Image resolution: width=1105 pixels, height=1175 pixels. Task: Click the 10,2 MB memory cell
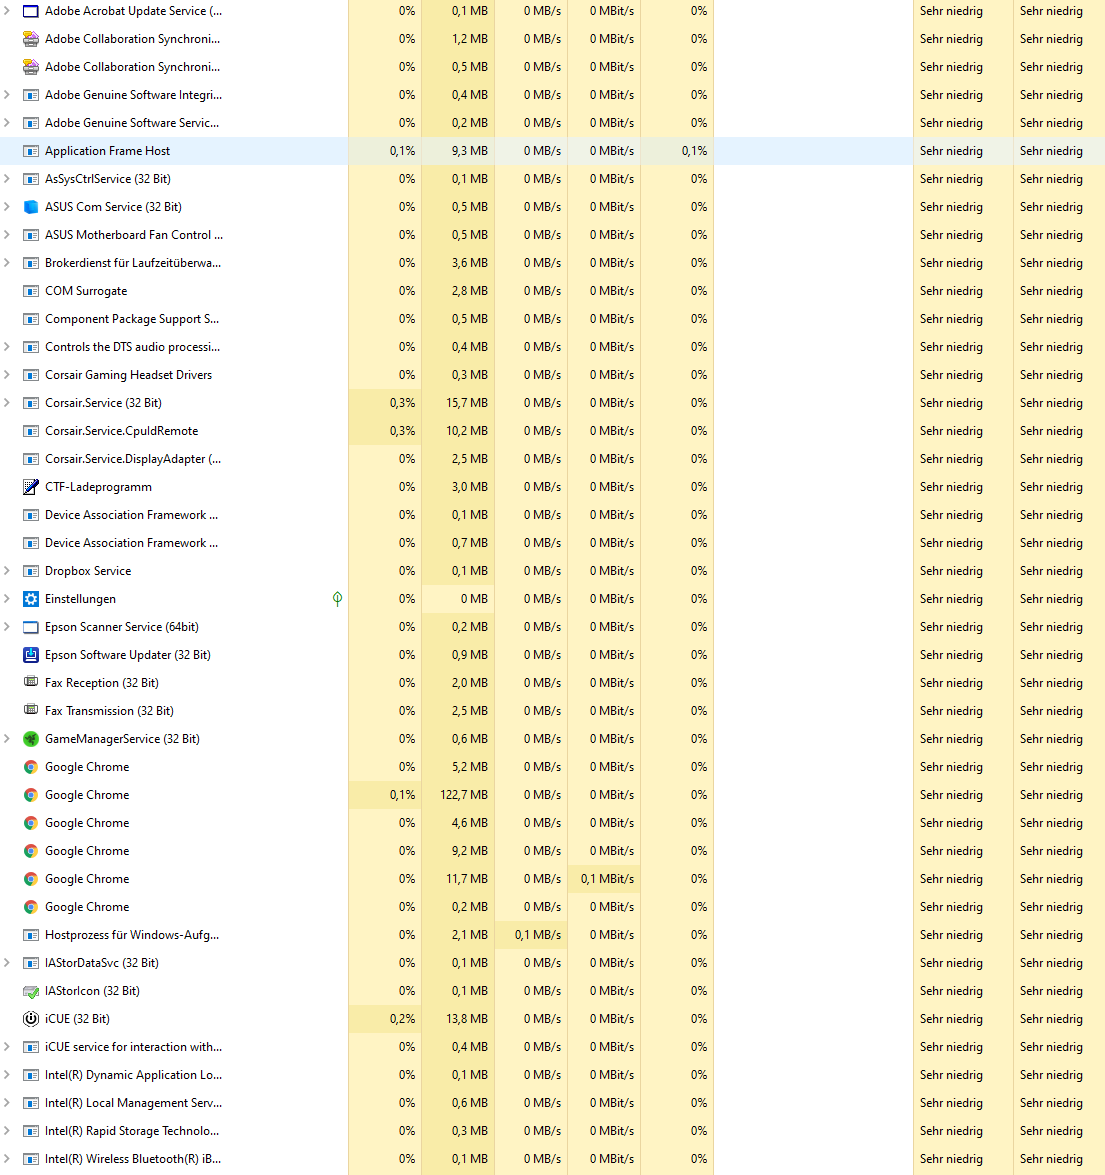click(x=458, y=431)
